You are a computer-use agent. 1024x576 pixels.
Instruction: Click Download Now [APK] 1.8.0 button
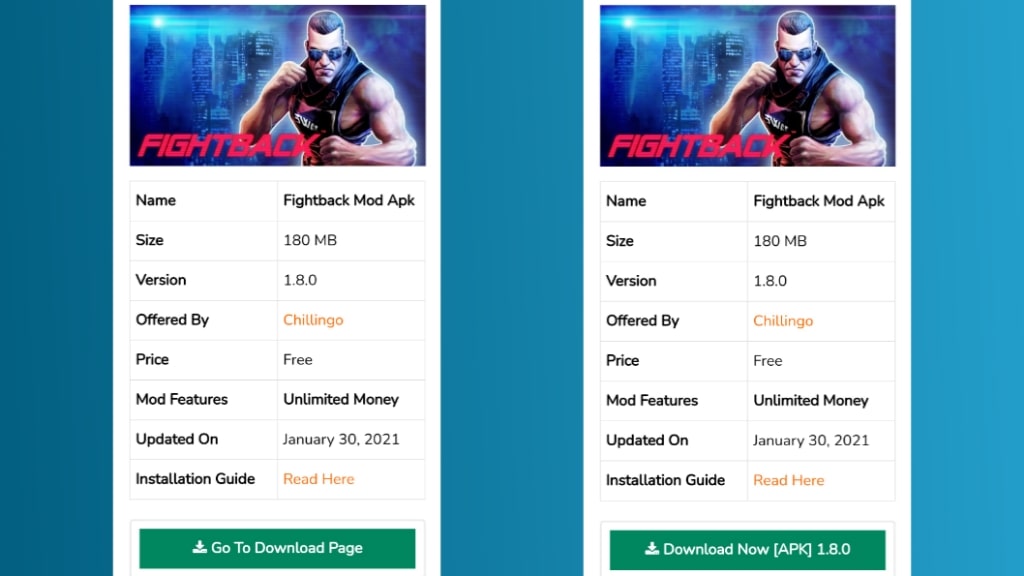(747, 549)
